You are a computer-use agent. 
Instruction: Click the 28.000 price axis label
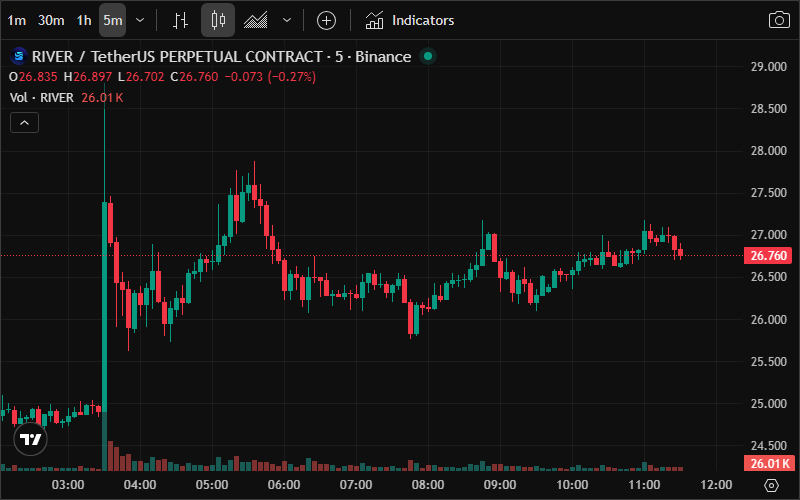point(768,151)
